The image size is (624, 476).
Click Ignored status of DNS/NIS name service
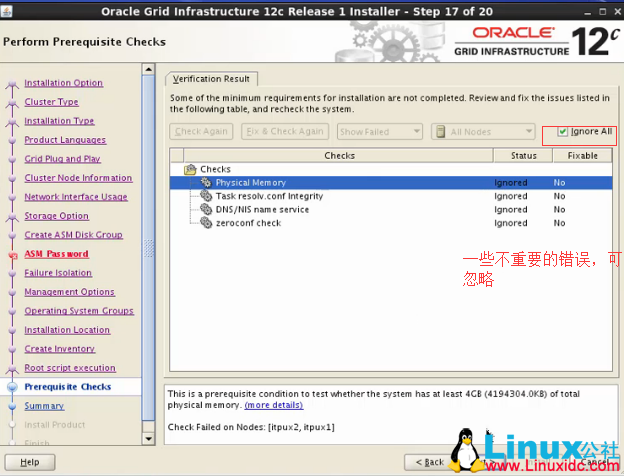pos(511,209)
